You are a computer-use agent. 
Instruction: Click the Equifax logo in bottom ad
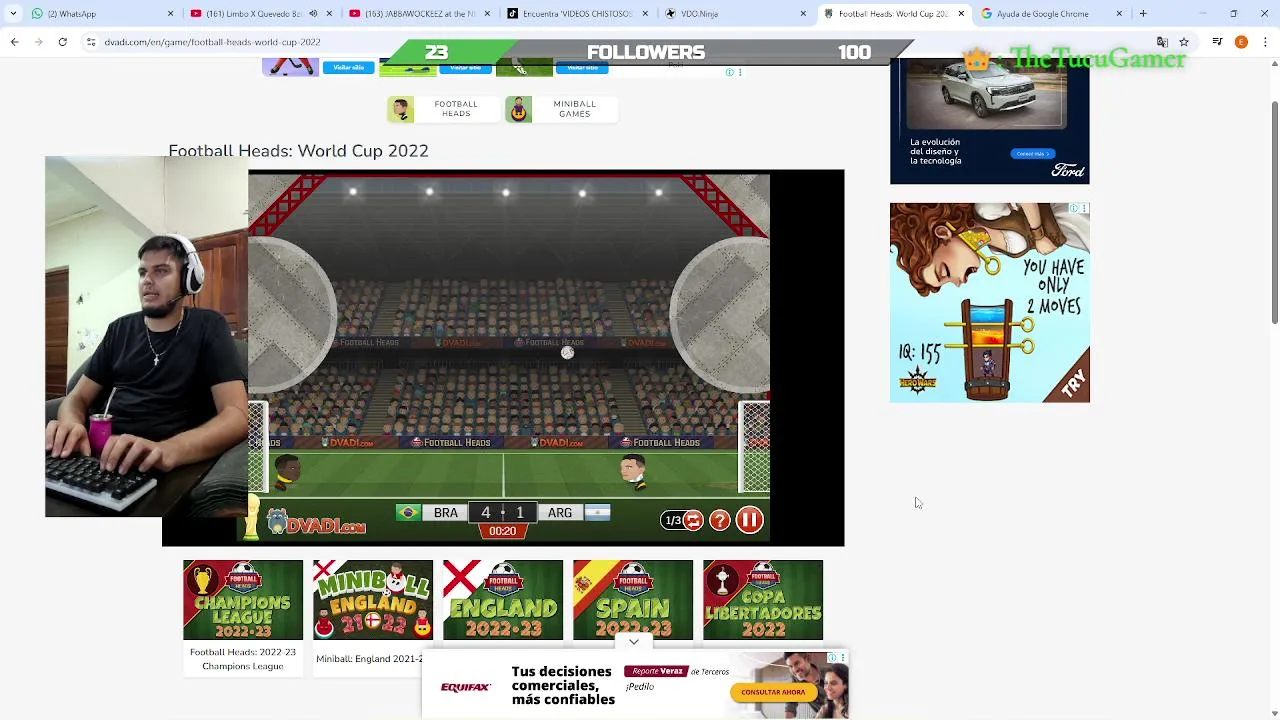(466, 687)
